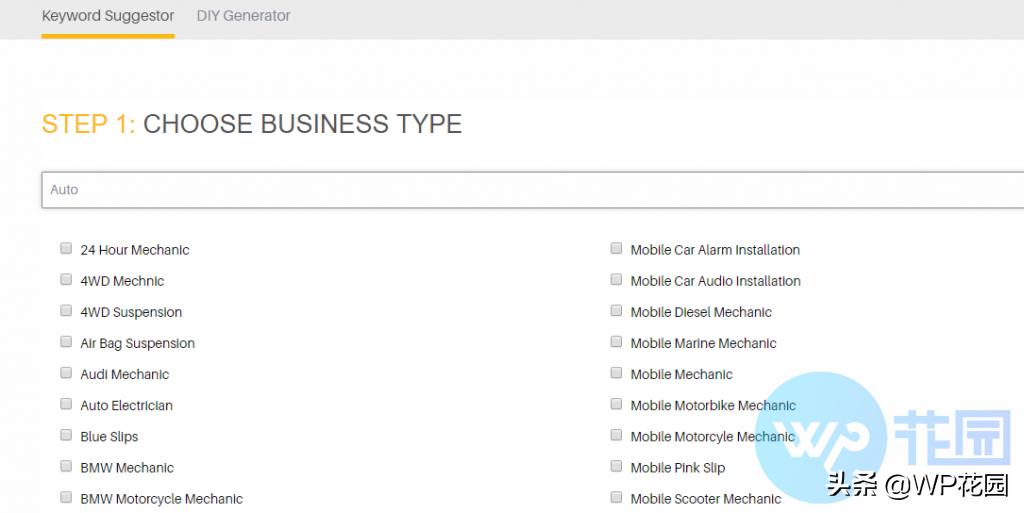Screen dimensions: 1024x513
Task: Tick the Auto Electrician checkbox
Action: (x=66, y=404)
